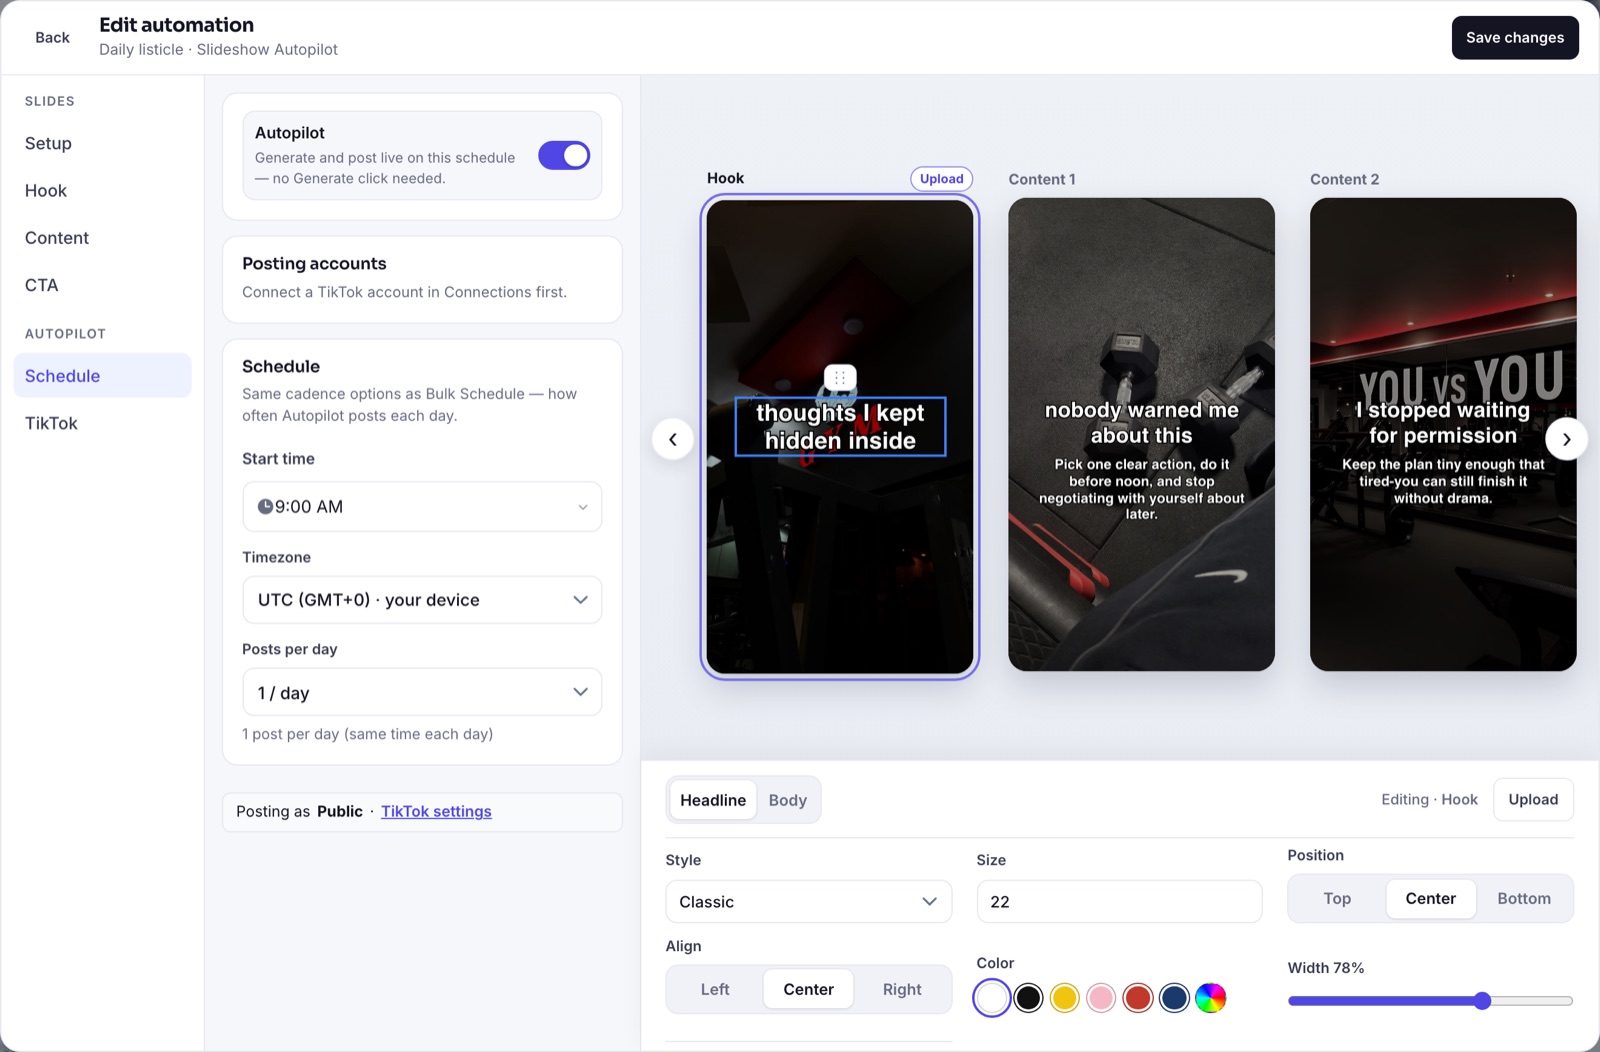Set position to Center
The image size is (1600, 1052).
click(1430, 899)
